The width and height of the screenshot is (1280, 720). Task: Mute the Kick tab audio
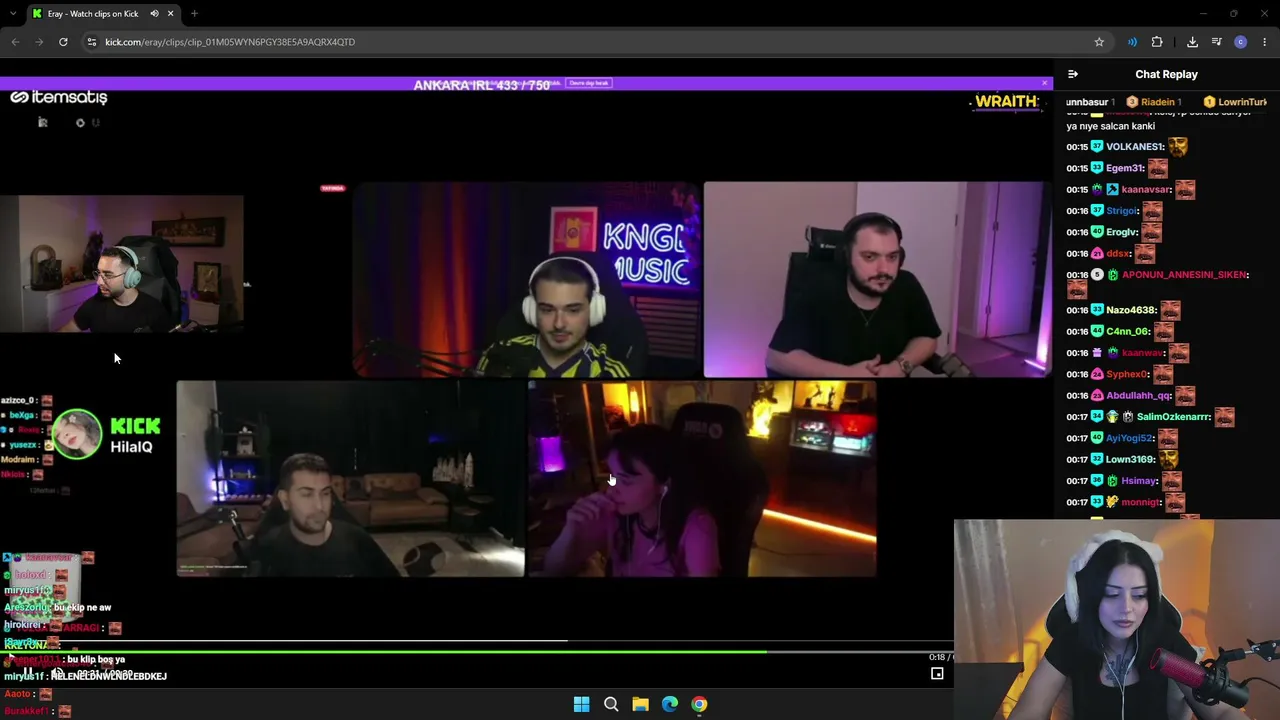click(x=154, y=14)
